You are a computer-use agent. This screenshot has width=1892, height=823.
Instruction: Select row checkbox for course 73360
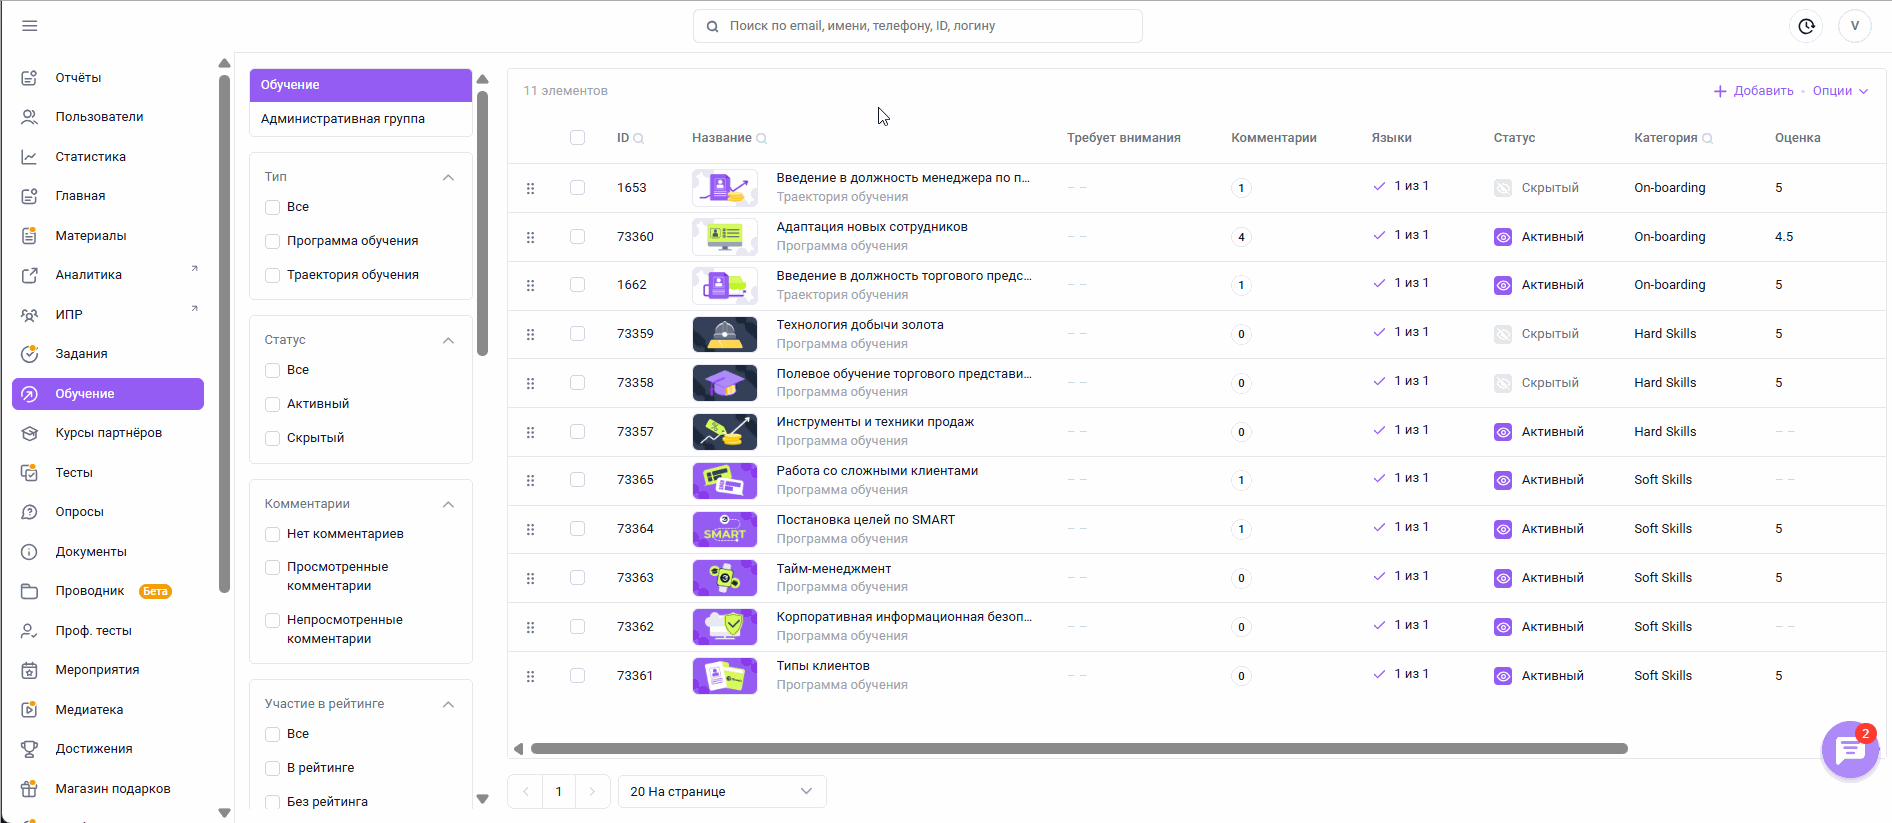(x=577, y=237)
